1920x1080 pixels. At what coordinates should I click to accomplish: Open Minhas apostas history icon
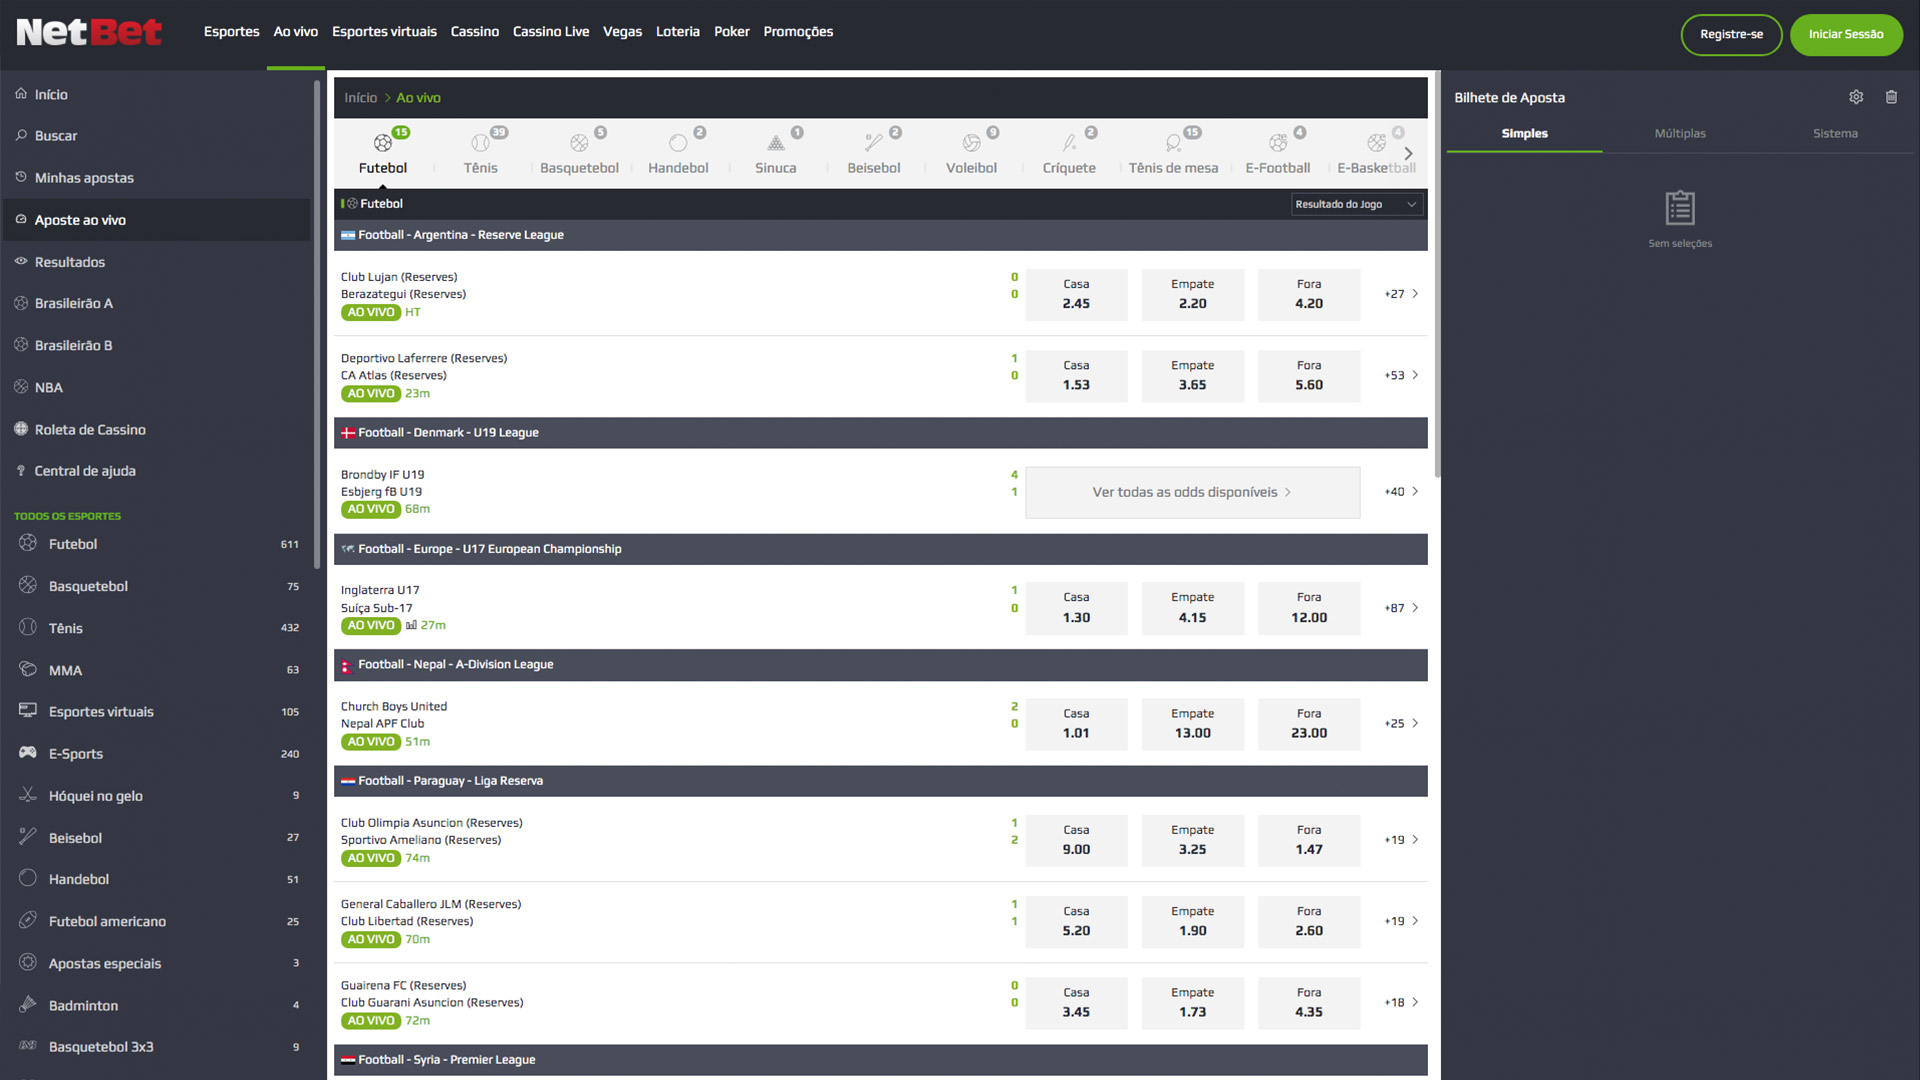click(21, 177)
